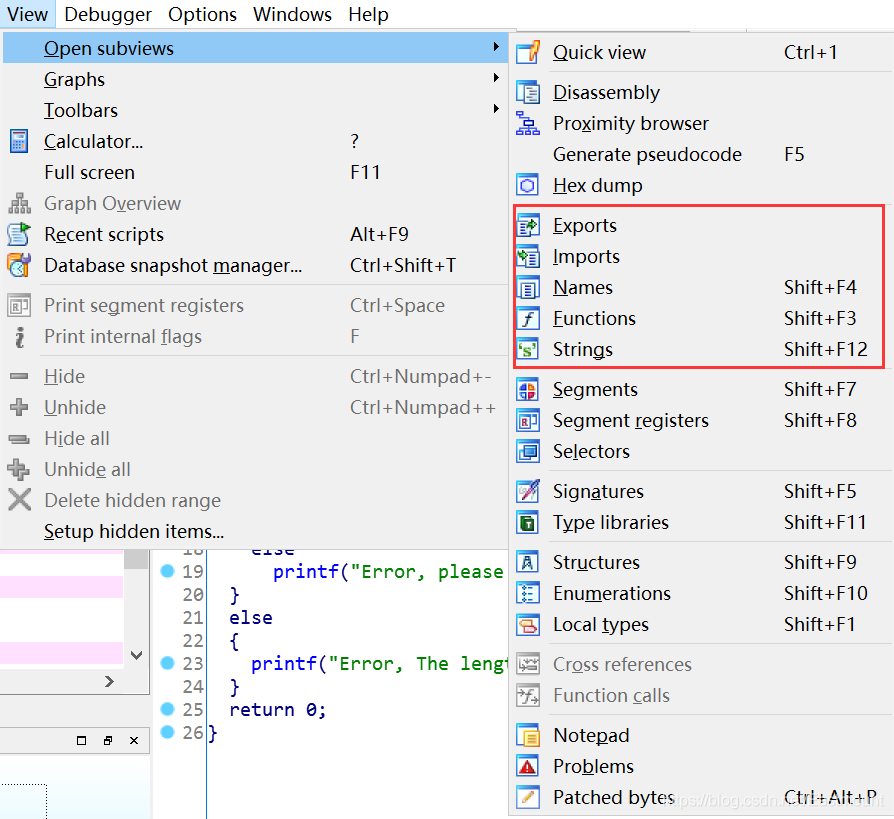The height and width of the screenshot is (819, 894).
Task: Click the Exports window icon
Action: [x=528, y=226]
